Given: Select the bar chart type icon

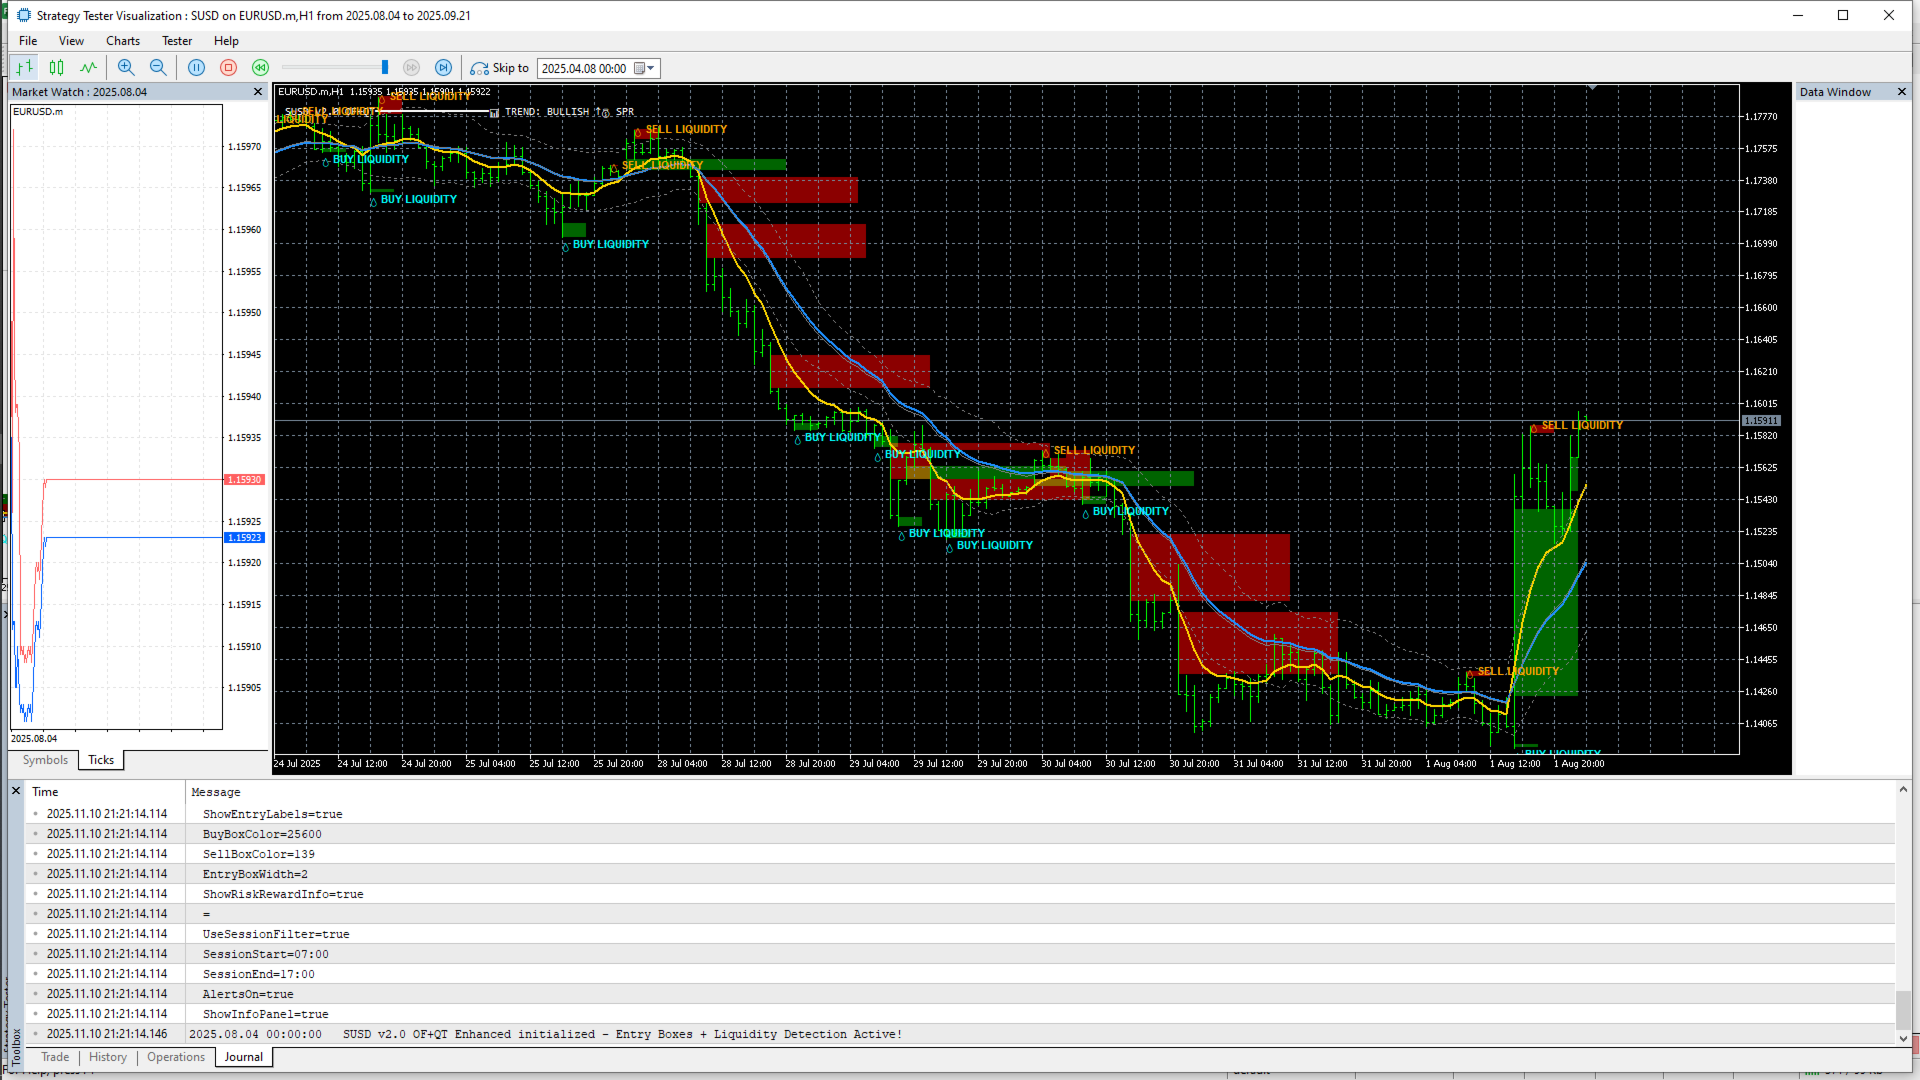Looking at the screenshot, I should click(x=25, y=68).
